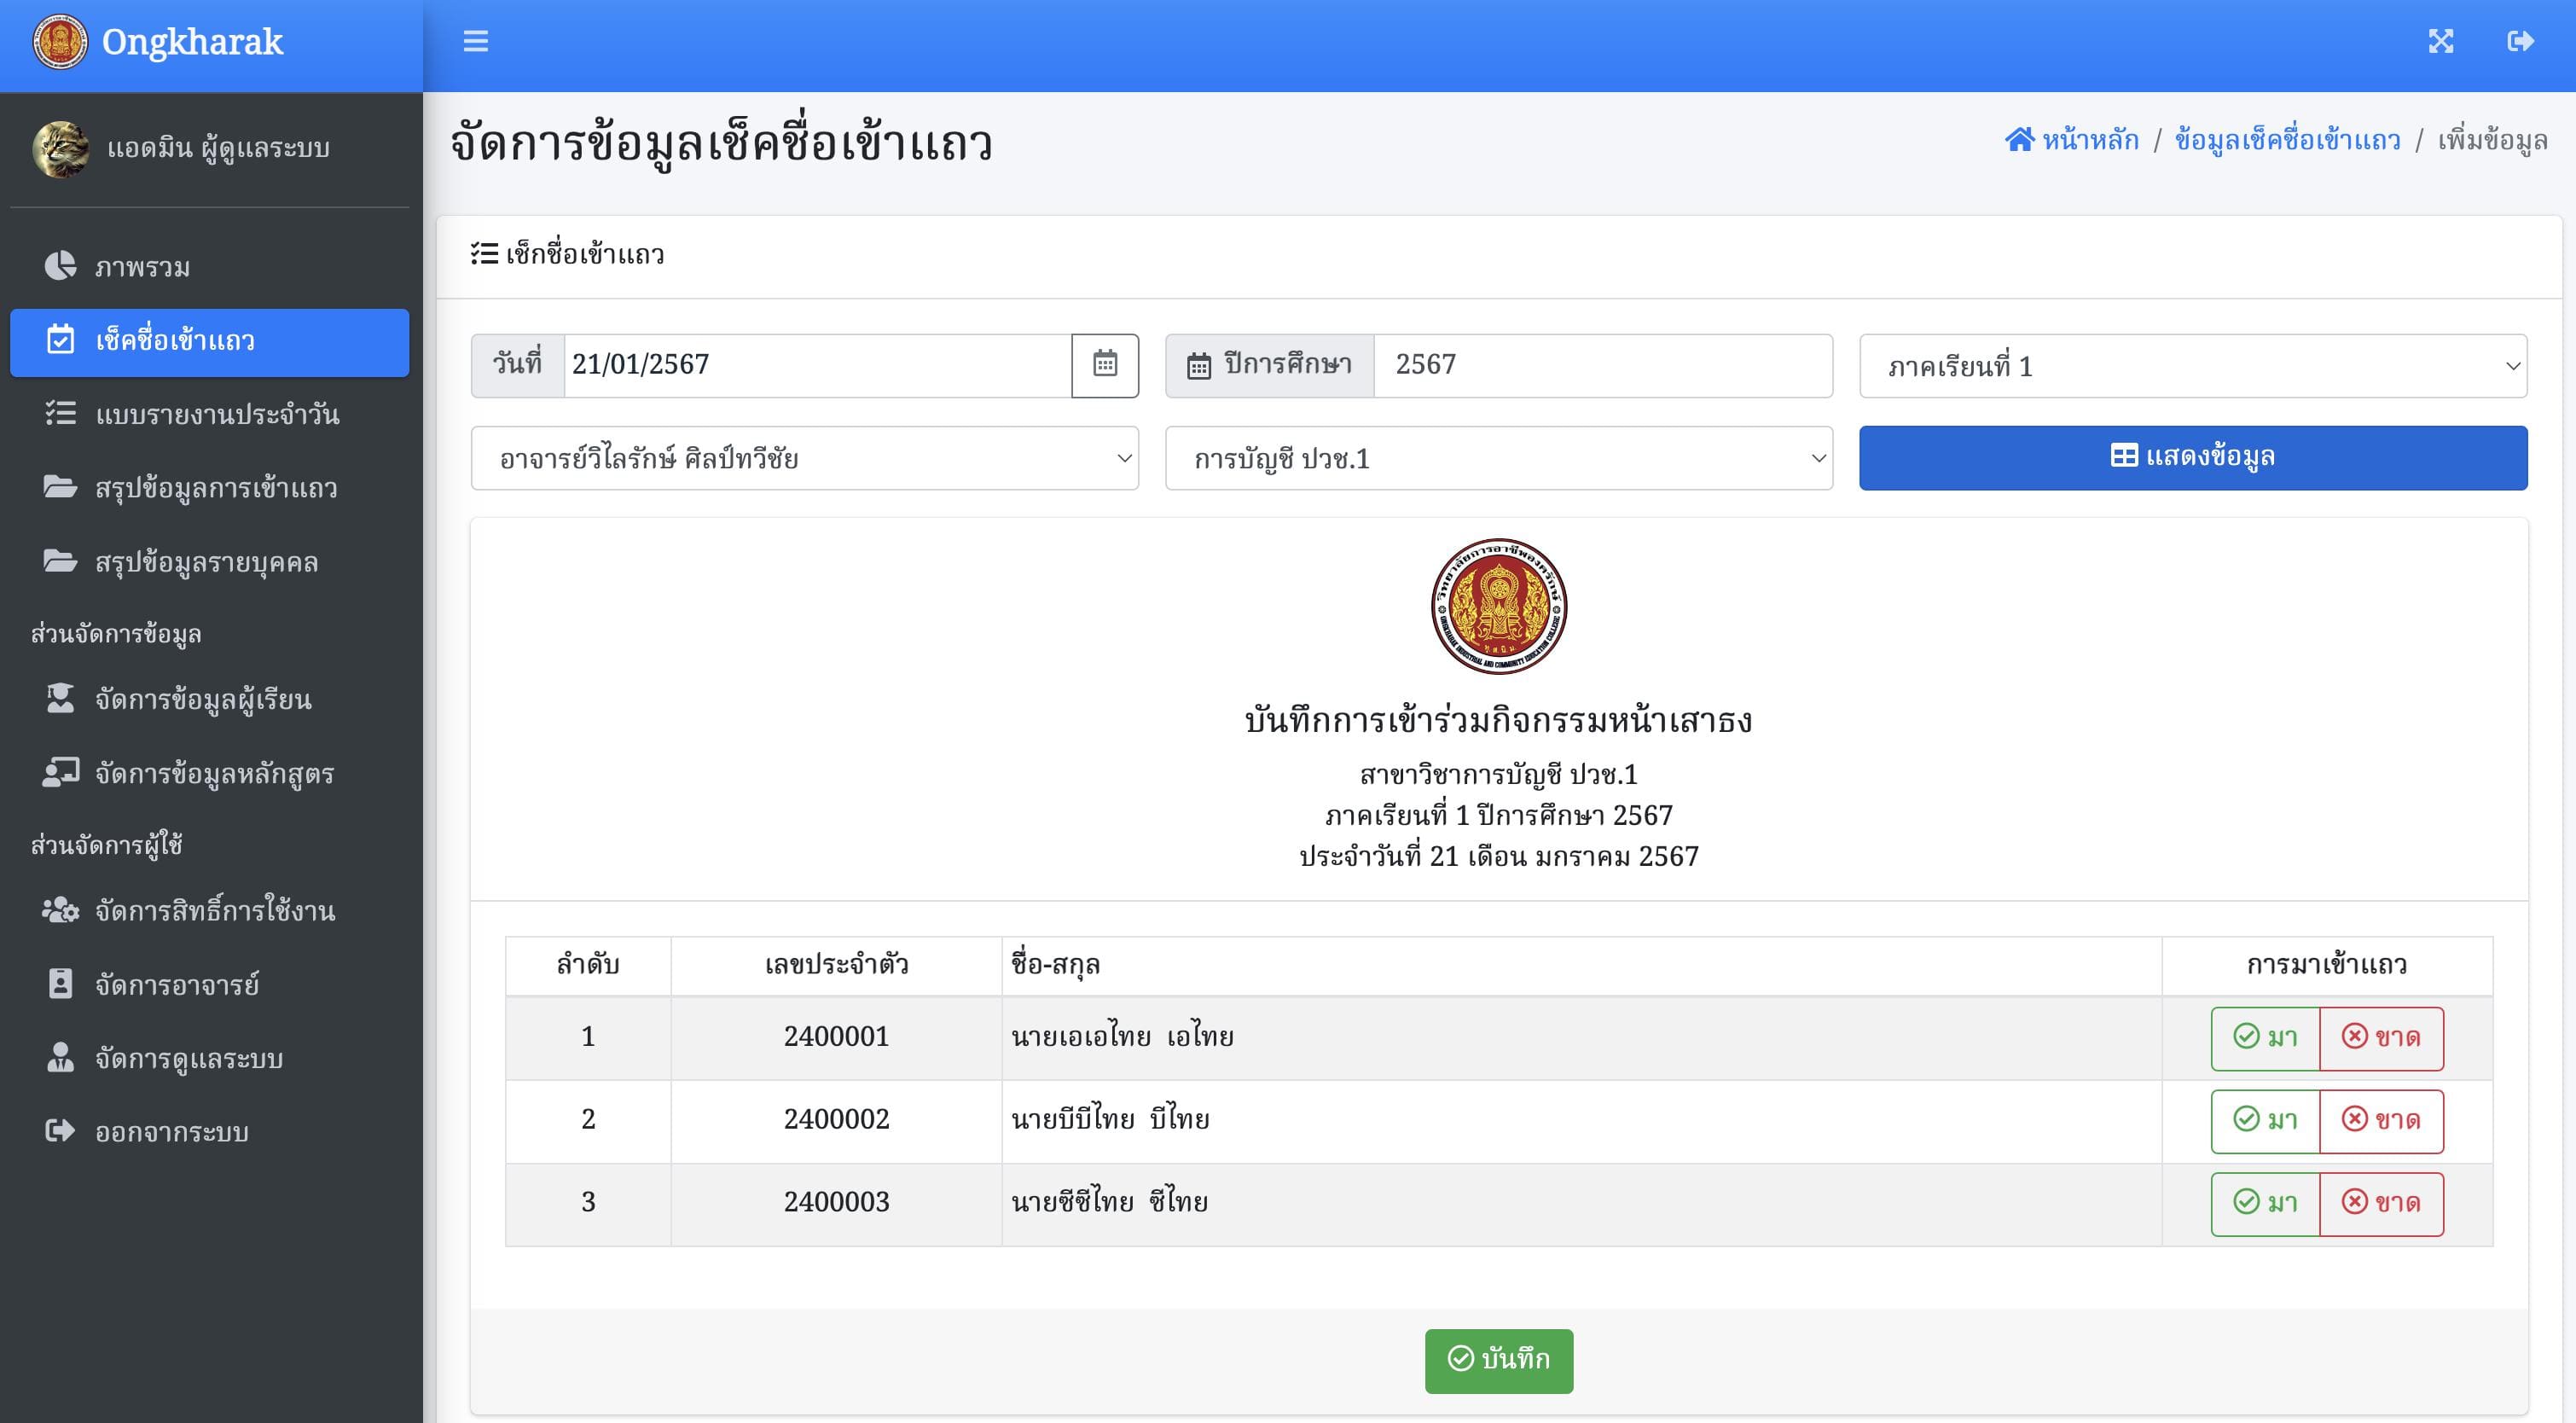Screen dimensions: 2576x1423
Task: Click the logout icon in top bar
Action: [2520, 41]
